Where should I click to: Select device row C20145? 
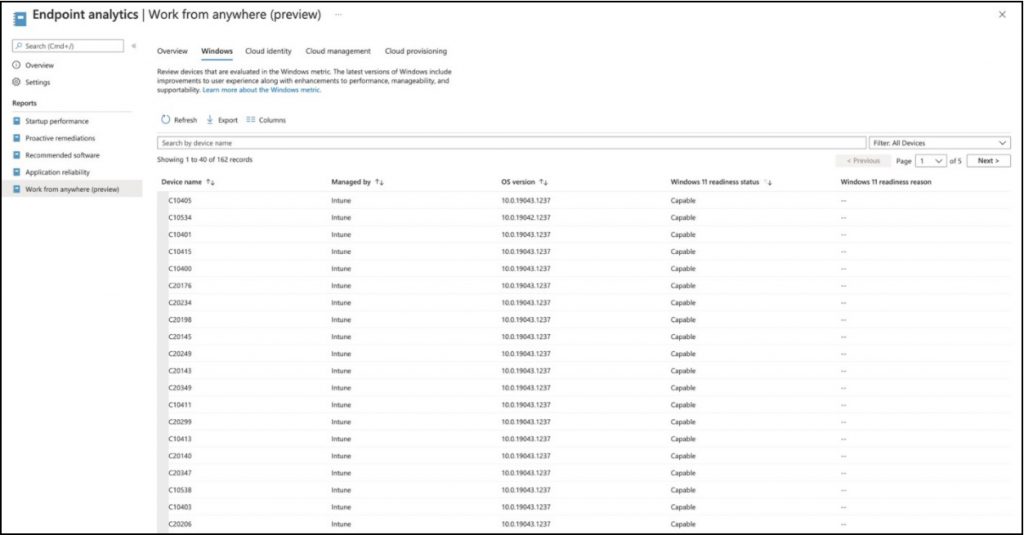coord(583,336)
